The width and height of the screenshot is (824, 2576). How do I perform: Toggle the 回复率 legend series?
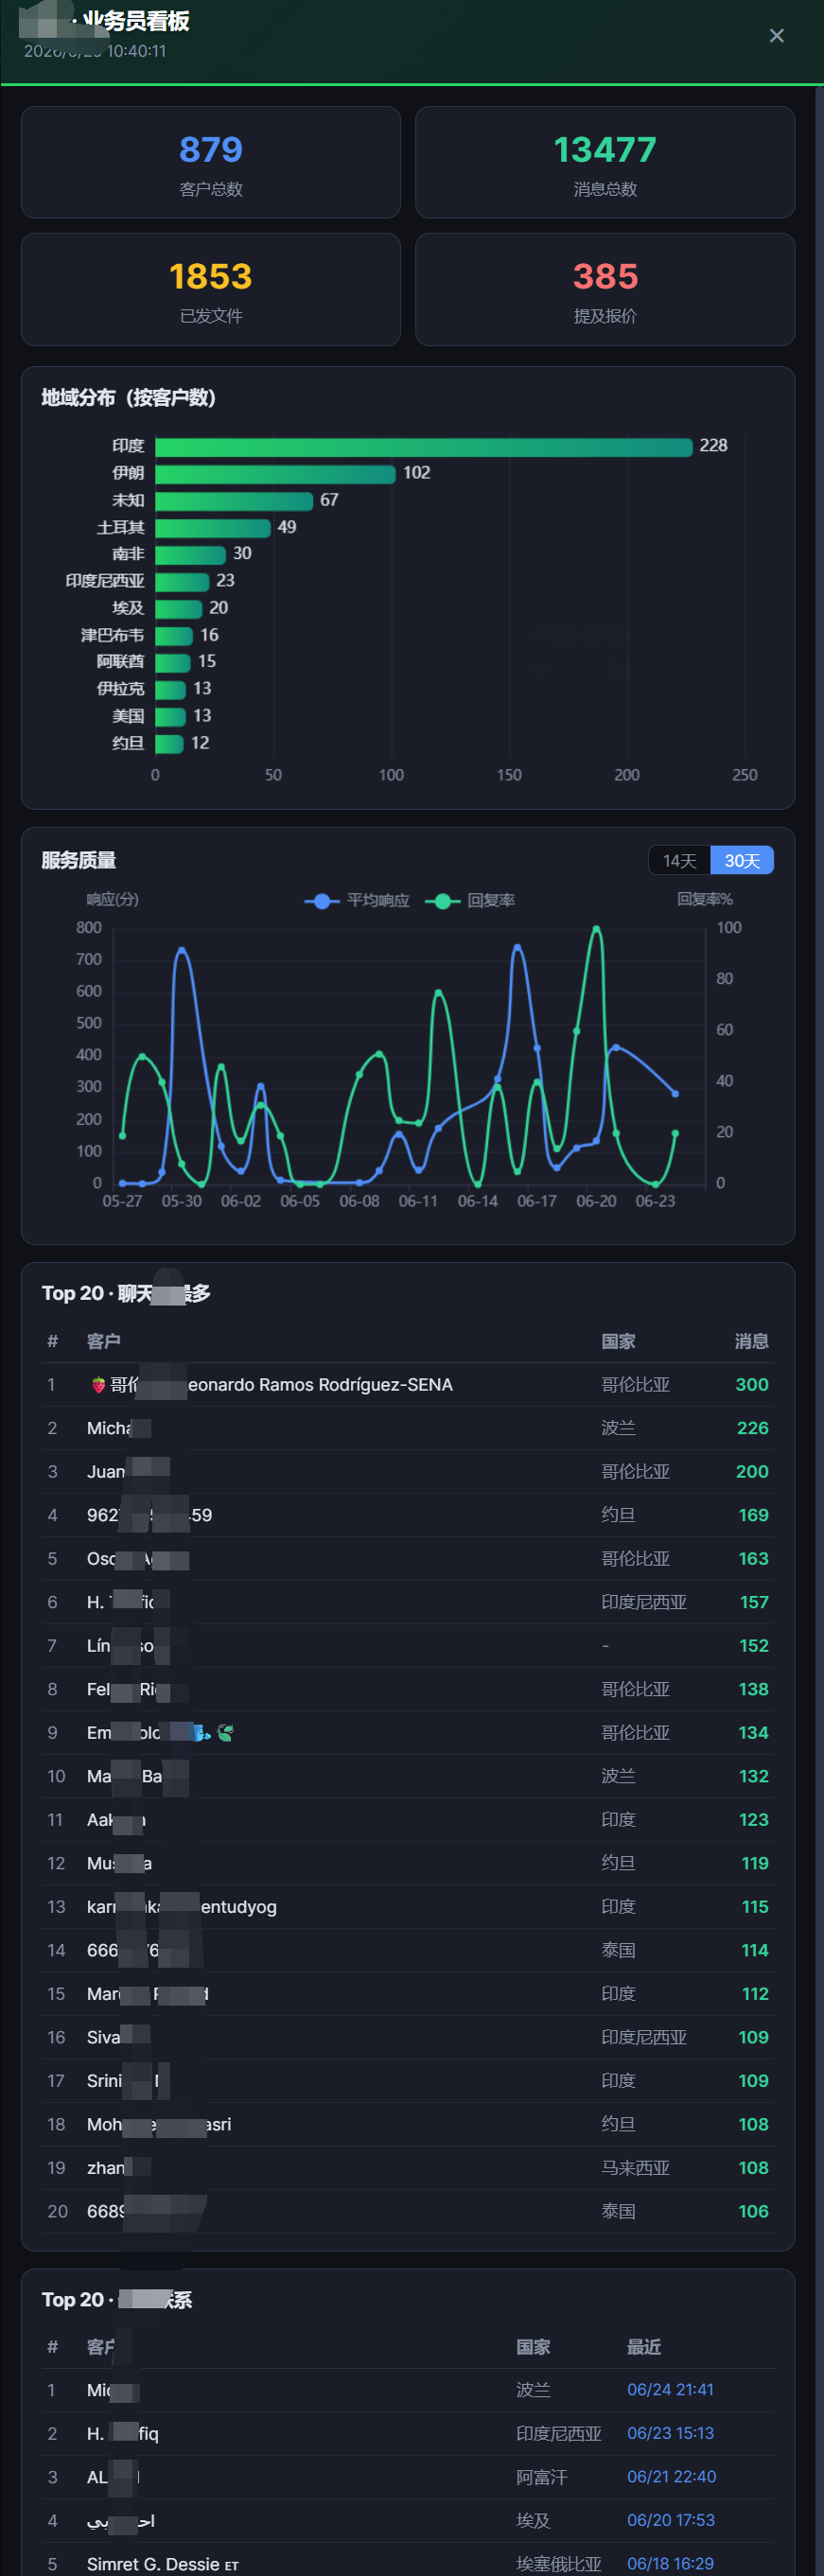click(x=470, y=900)
